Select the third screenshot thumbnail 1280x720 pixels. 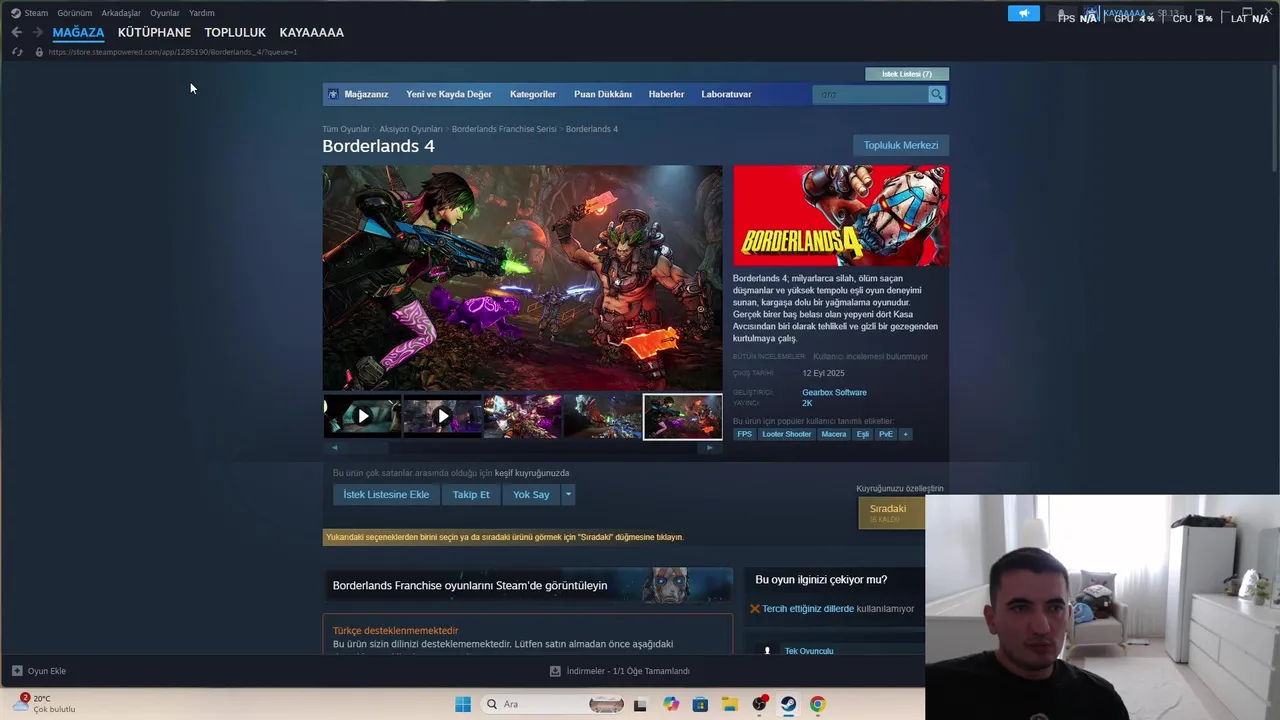coord(522,416)
